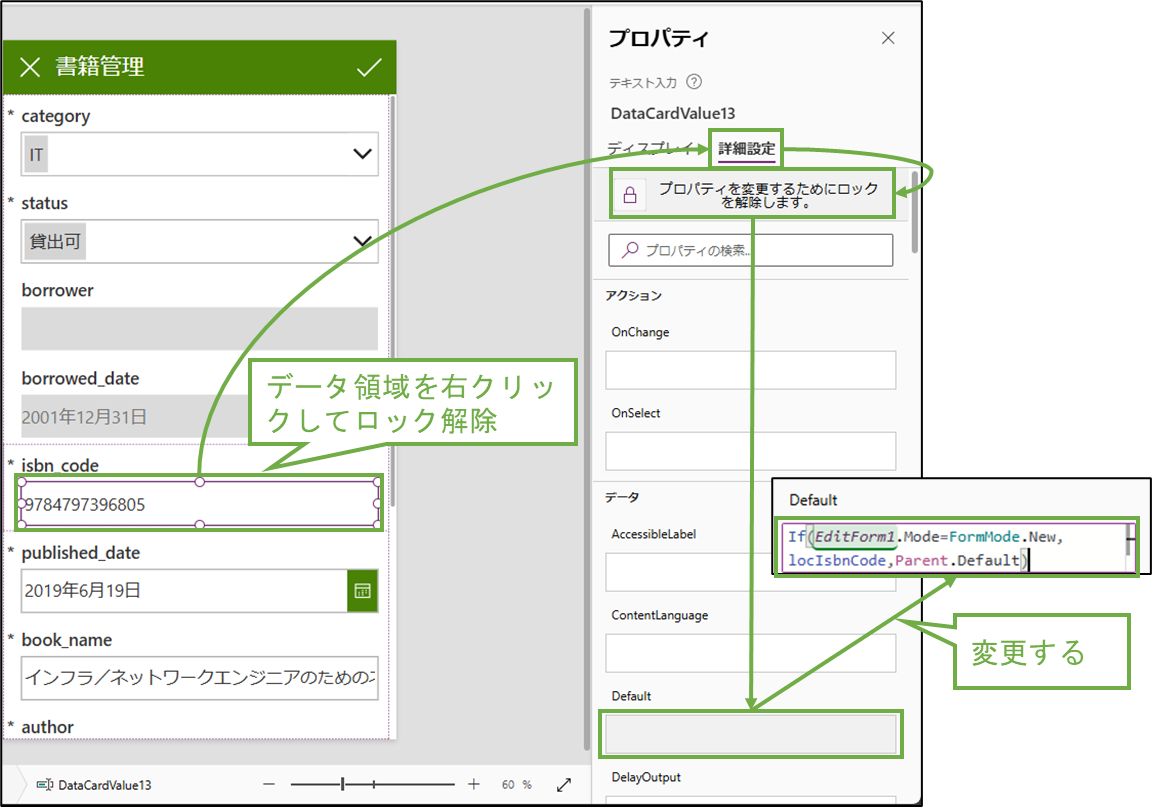Click the fit-to-screen expand icon
Screen dimensions: 1152x807
[x=564, y=784]
